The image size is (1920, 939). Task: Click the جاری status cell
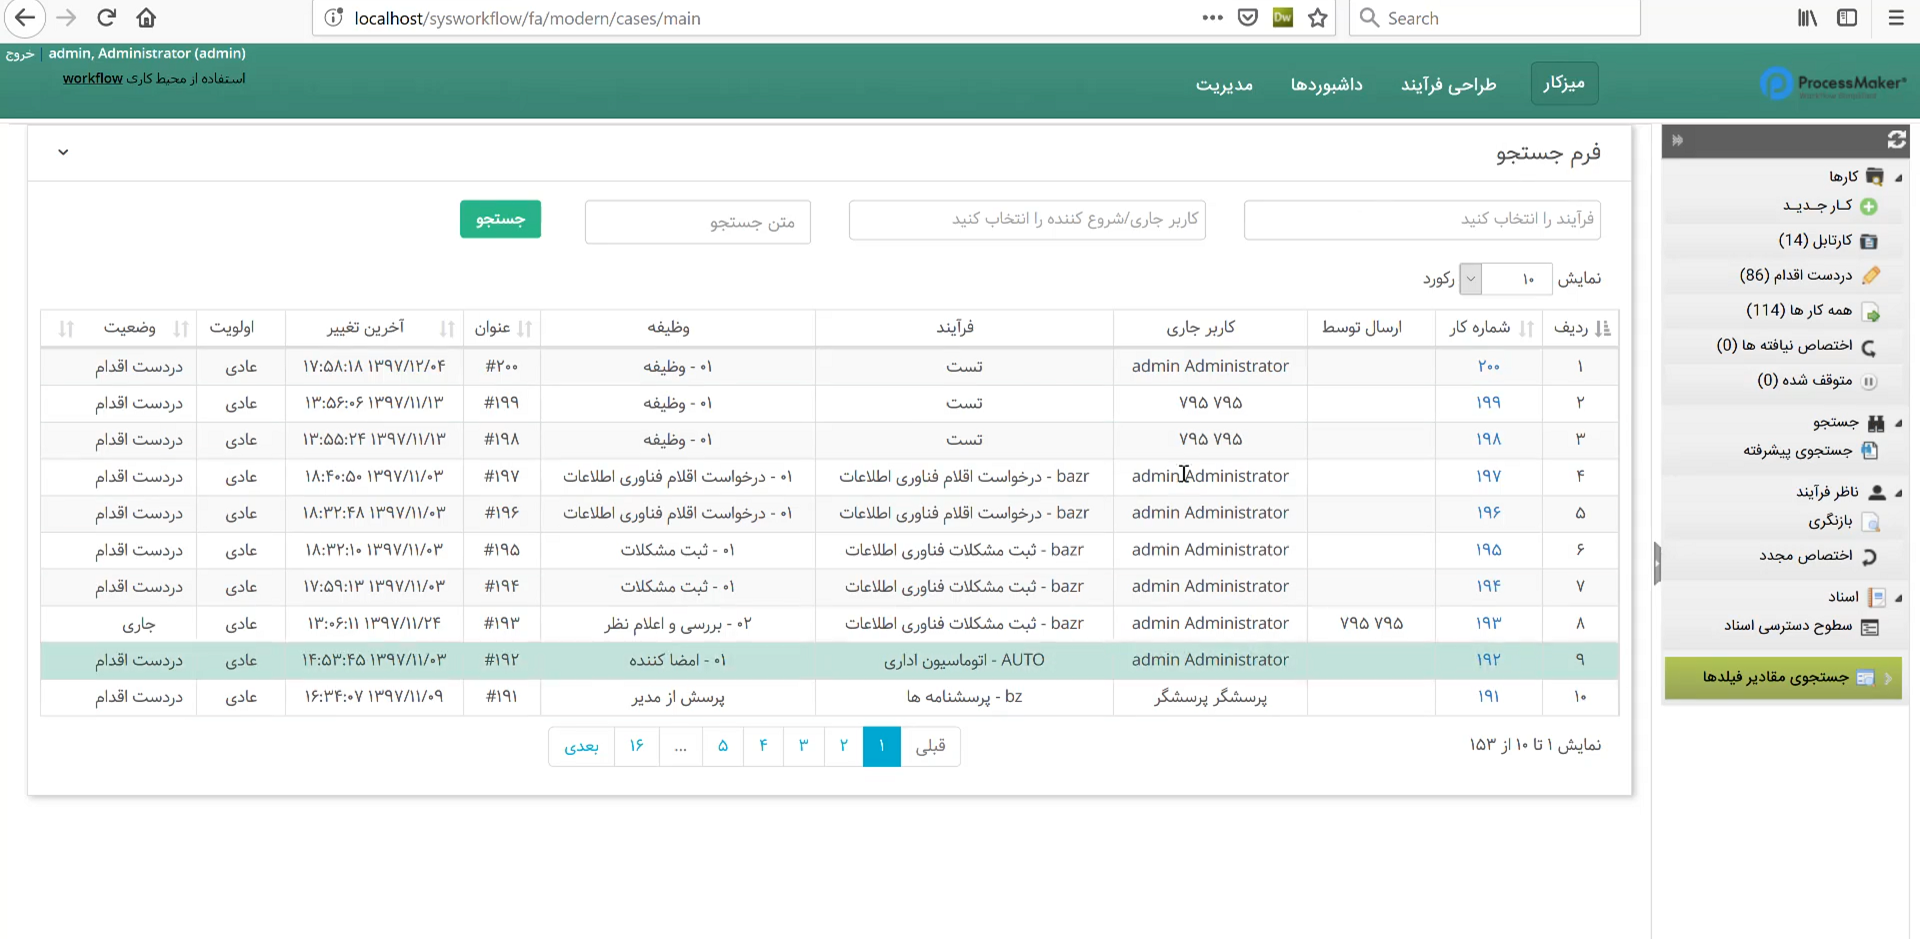(x=139, y=624)
